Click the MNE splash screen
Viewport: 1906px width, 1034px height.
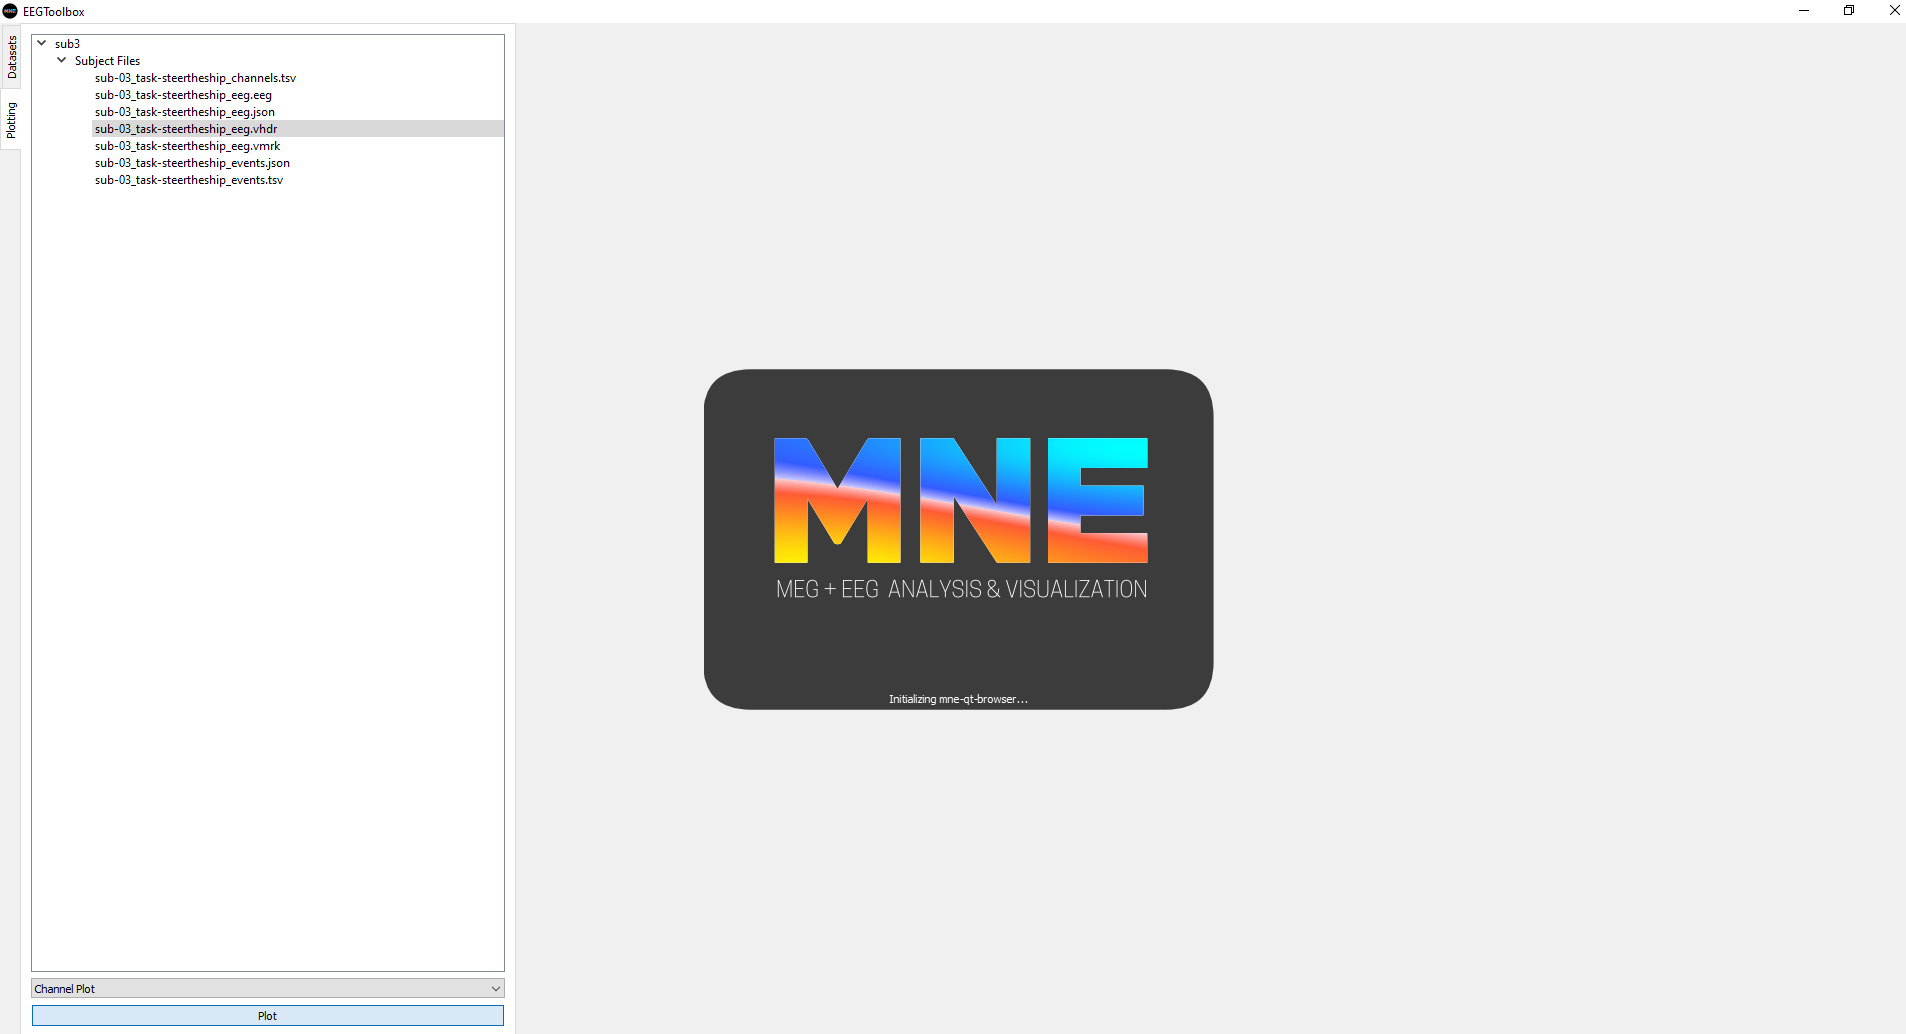[x=957, y=540]
